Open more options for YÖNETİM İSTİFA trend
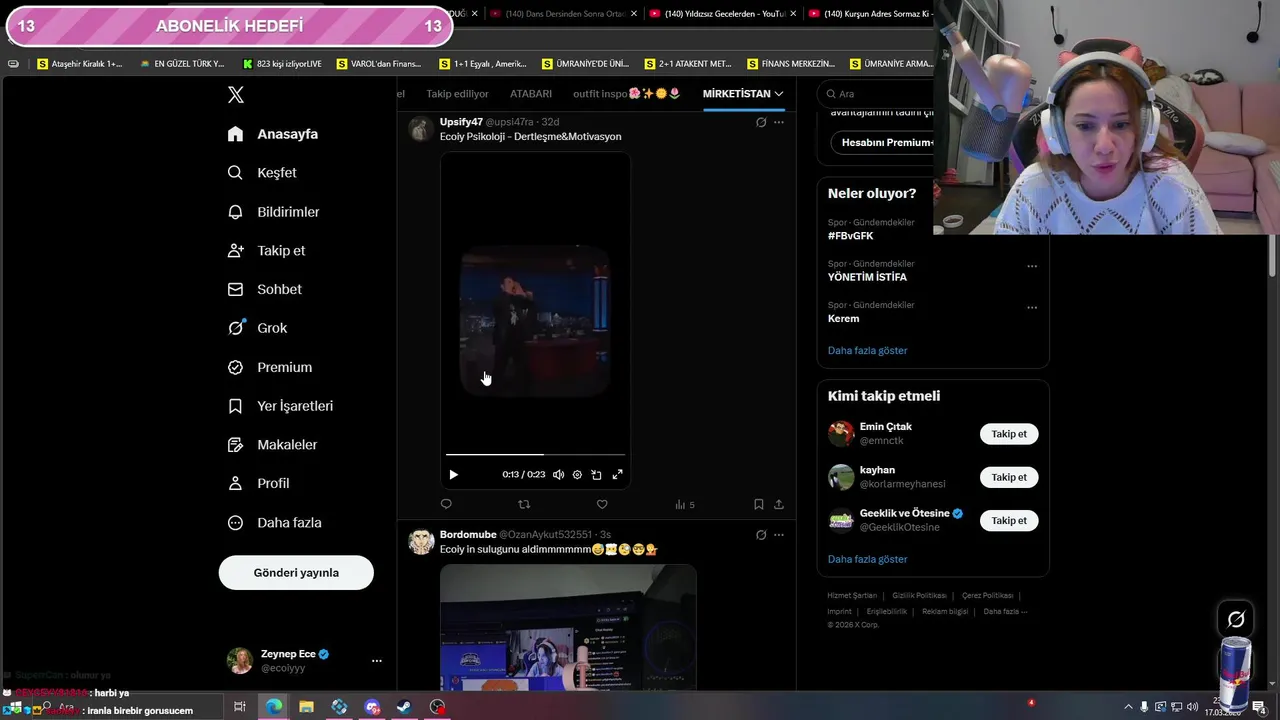The height and width of the screenshot is (720, 1280). coord(1032,266)
